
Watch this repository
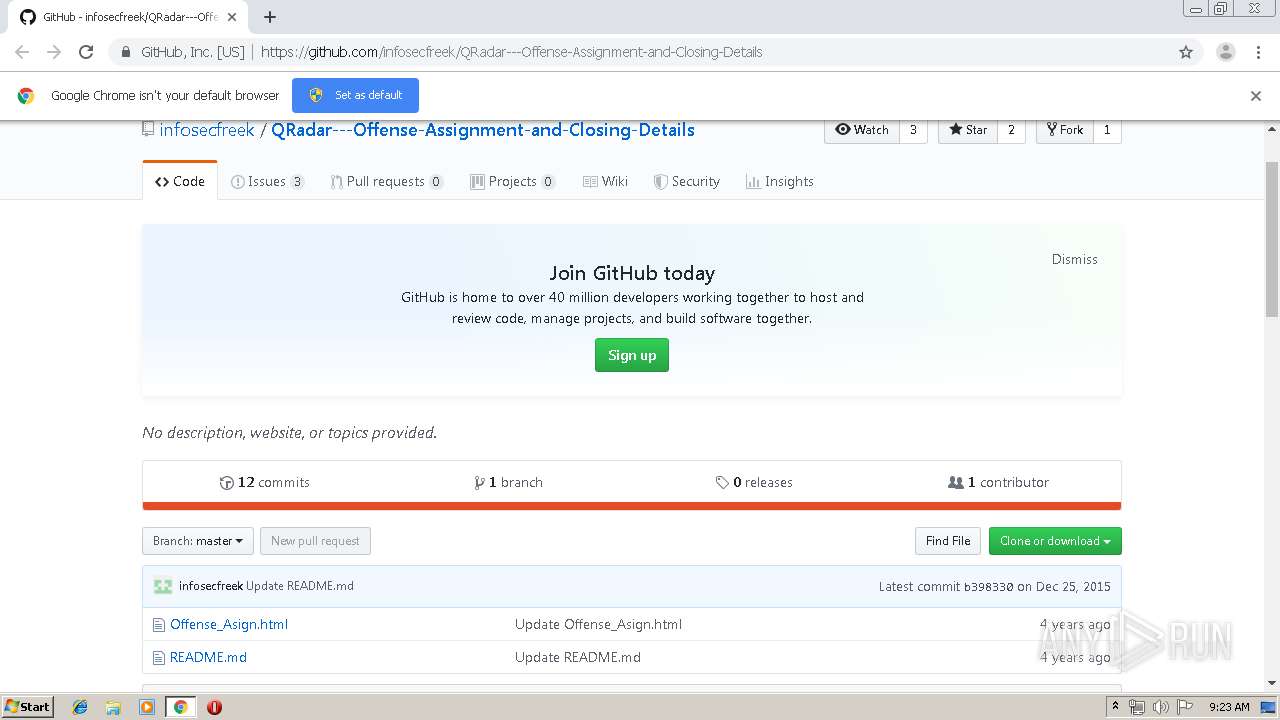862,130
